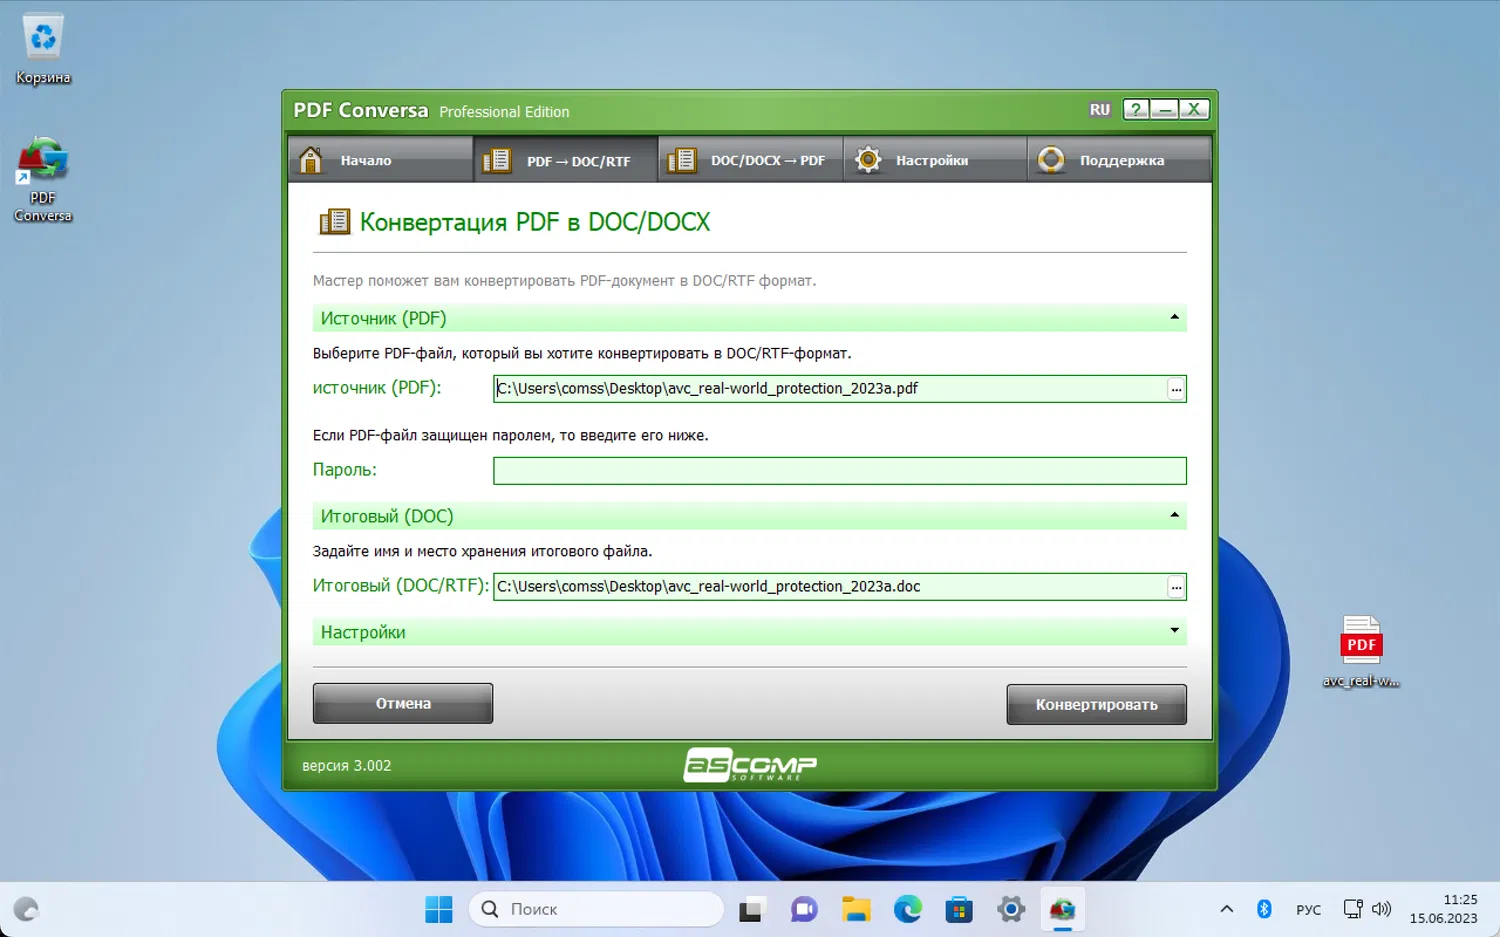Select the PDF Conversa desktop shortcut
This screenshot has width=1500, height=937.
coord(43,179)
